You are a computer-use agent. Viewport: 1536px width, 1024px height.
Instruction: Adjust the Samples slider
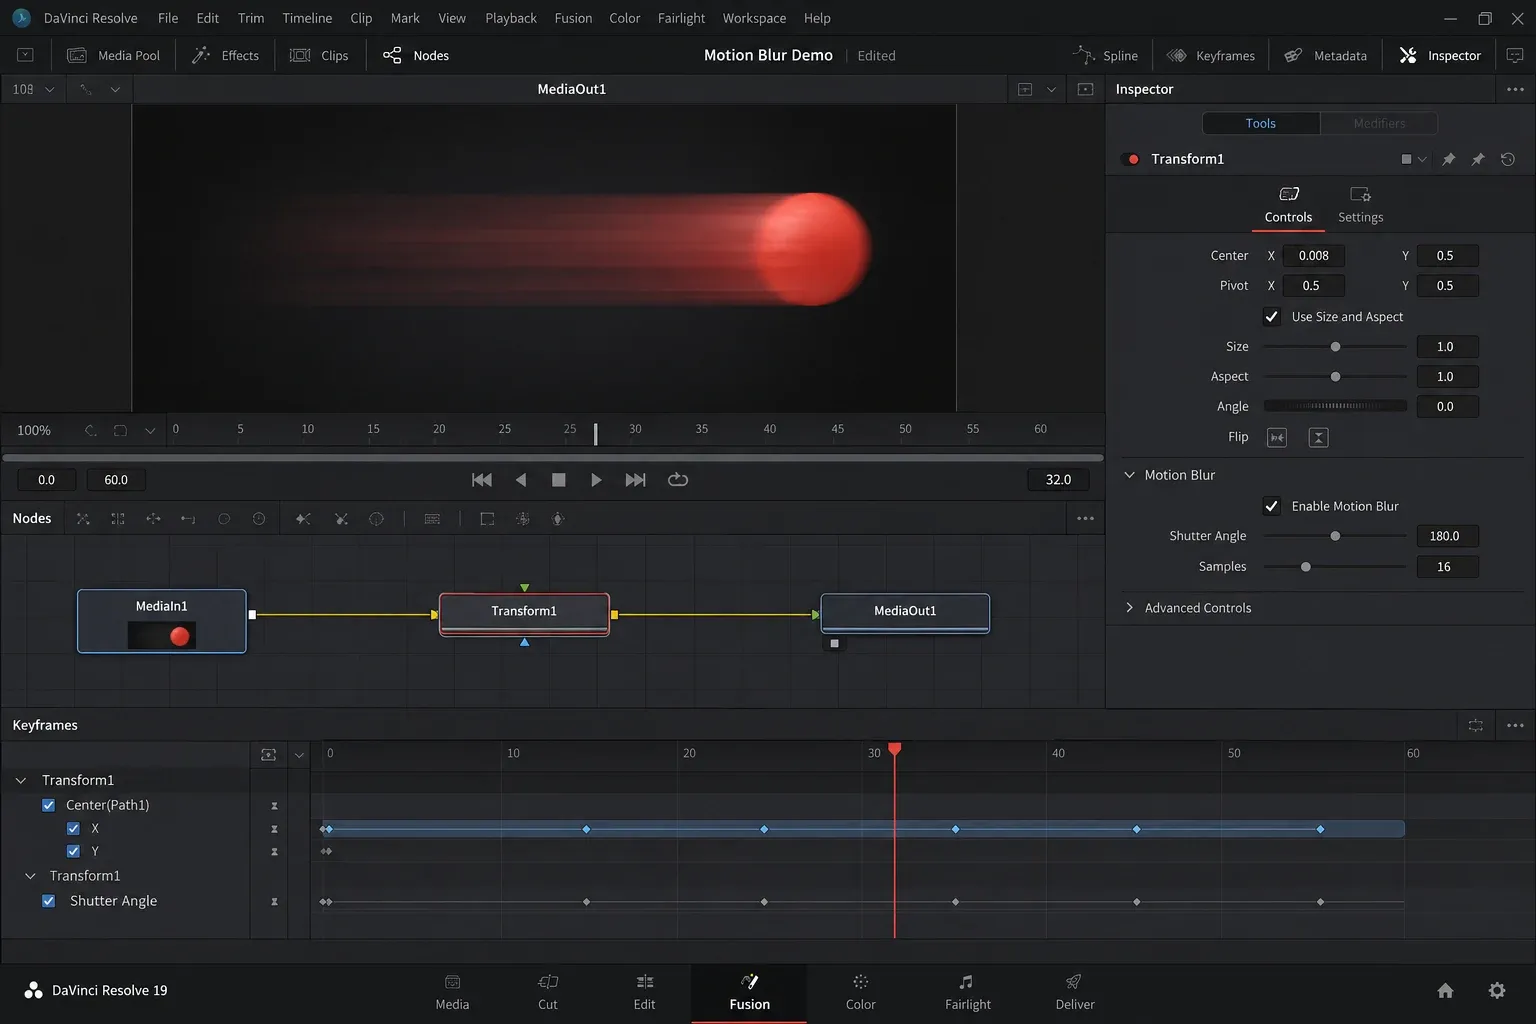1335,567
